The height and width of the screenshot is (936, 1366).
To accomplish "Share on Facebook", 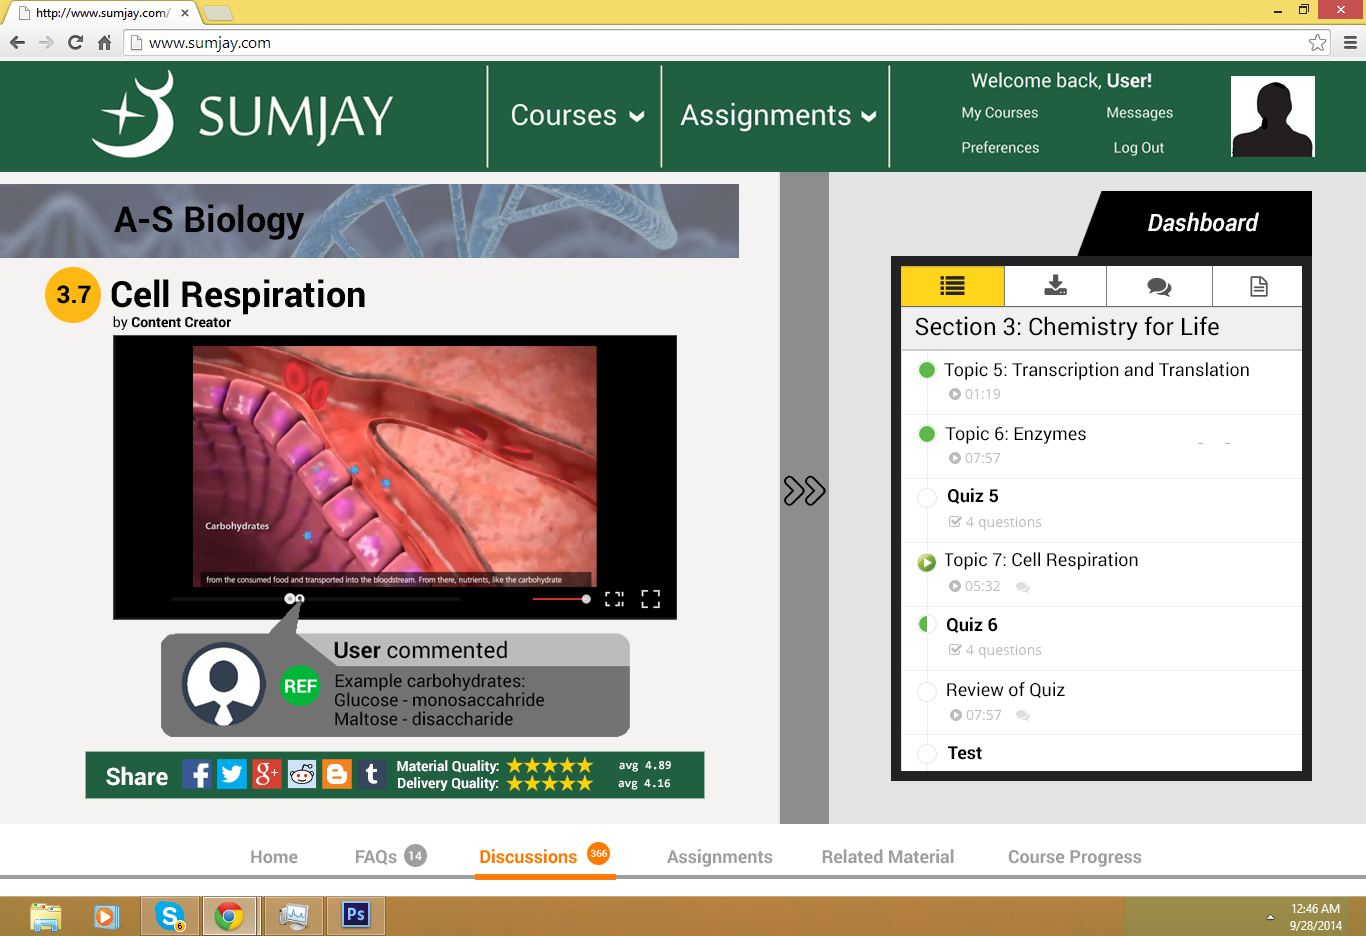I will [197, 774].
